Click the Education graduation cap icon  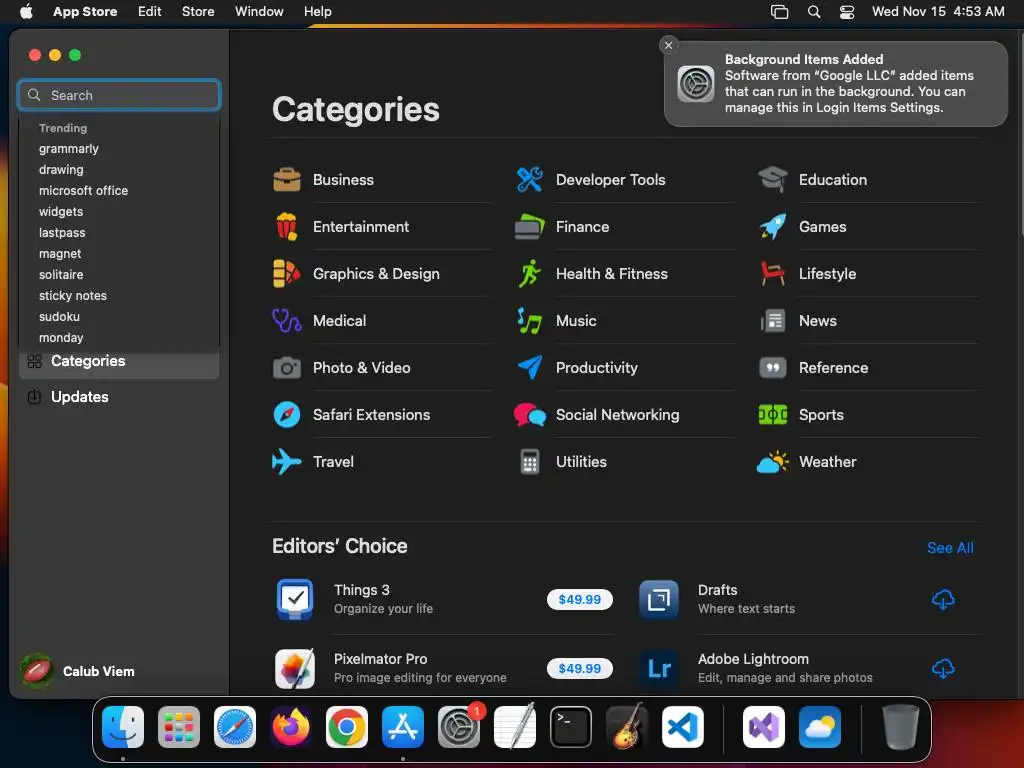[773, 180]
